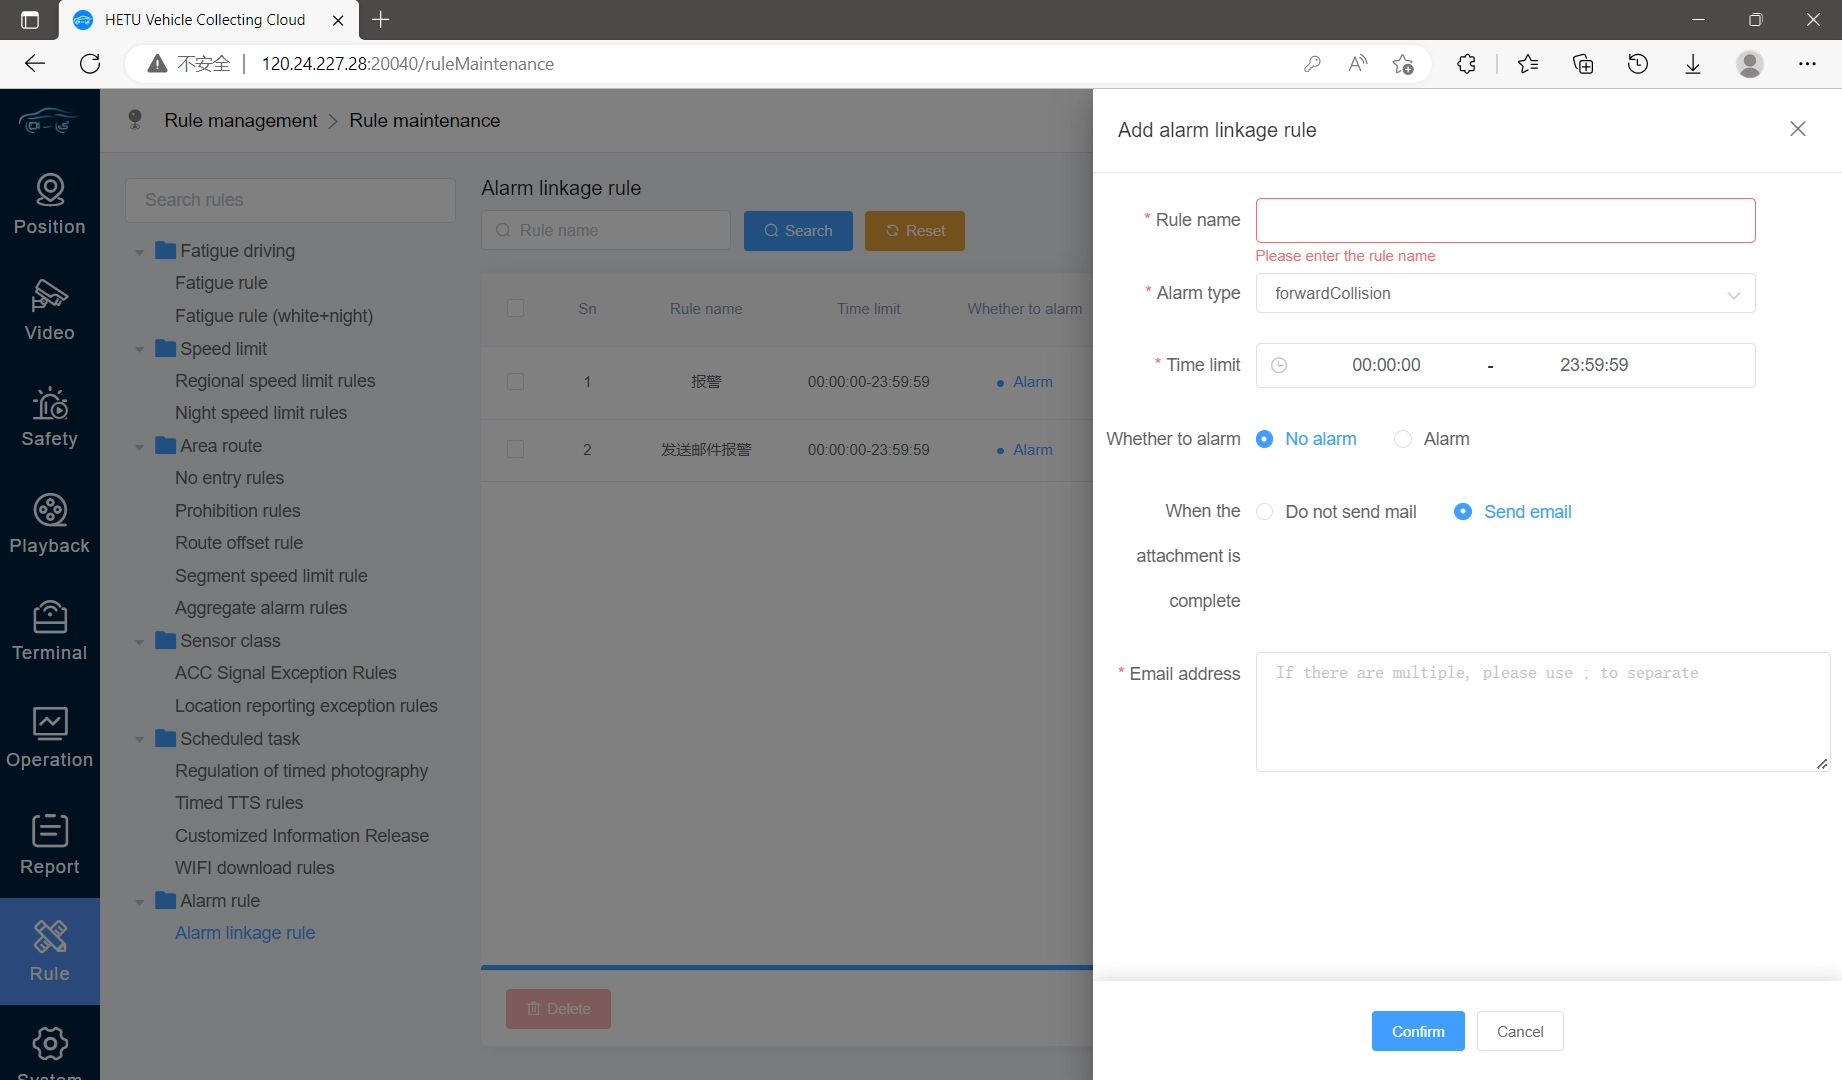The width and height of the screenshot is (1842, 1080).
Task: Select the Timed TTS rules item
Action: (239, 803)
